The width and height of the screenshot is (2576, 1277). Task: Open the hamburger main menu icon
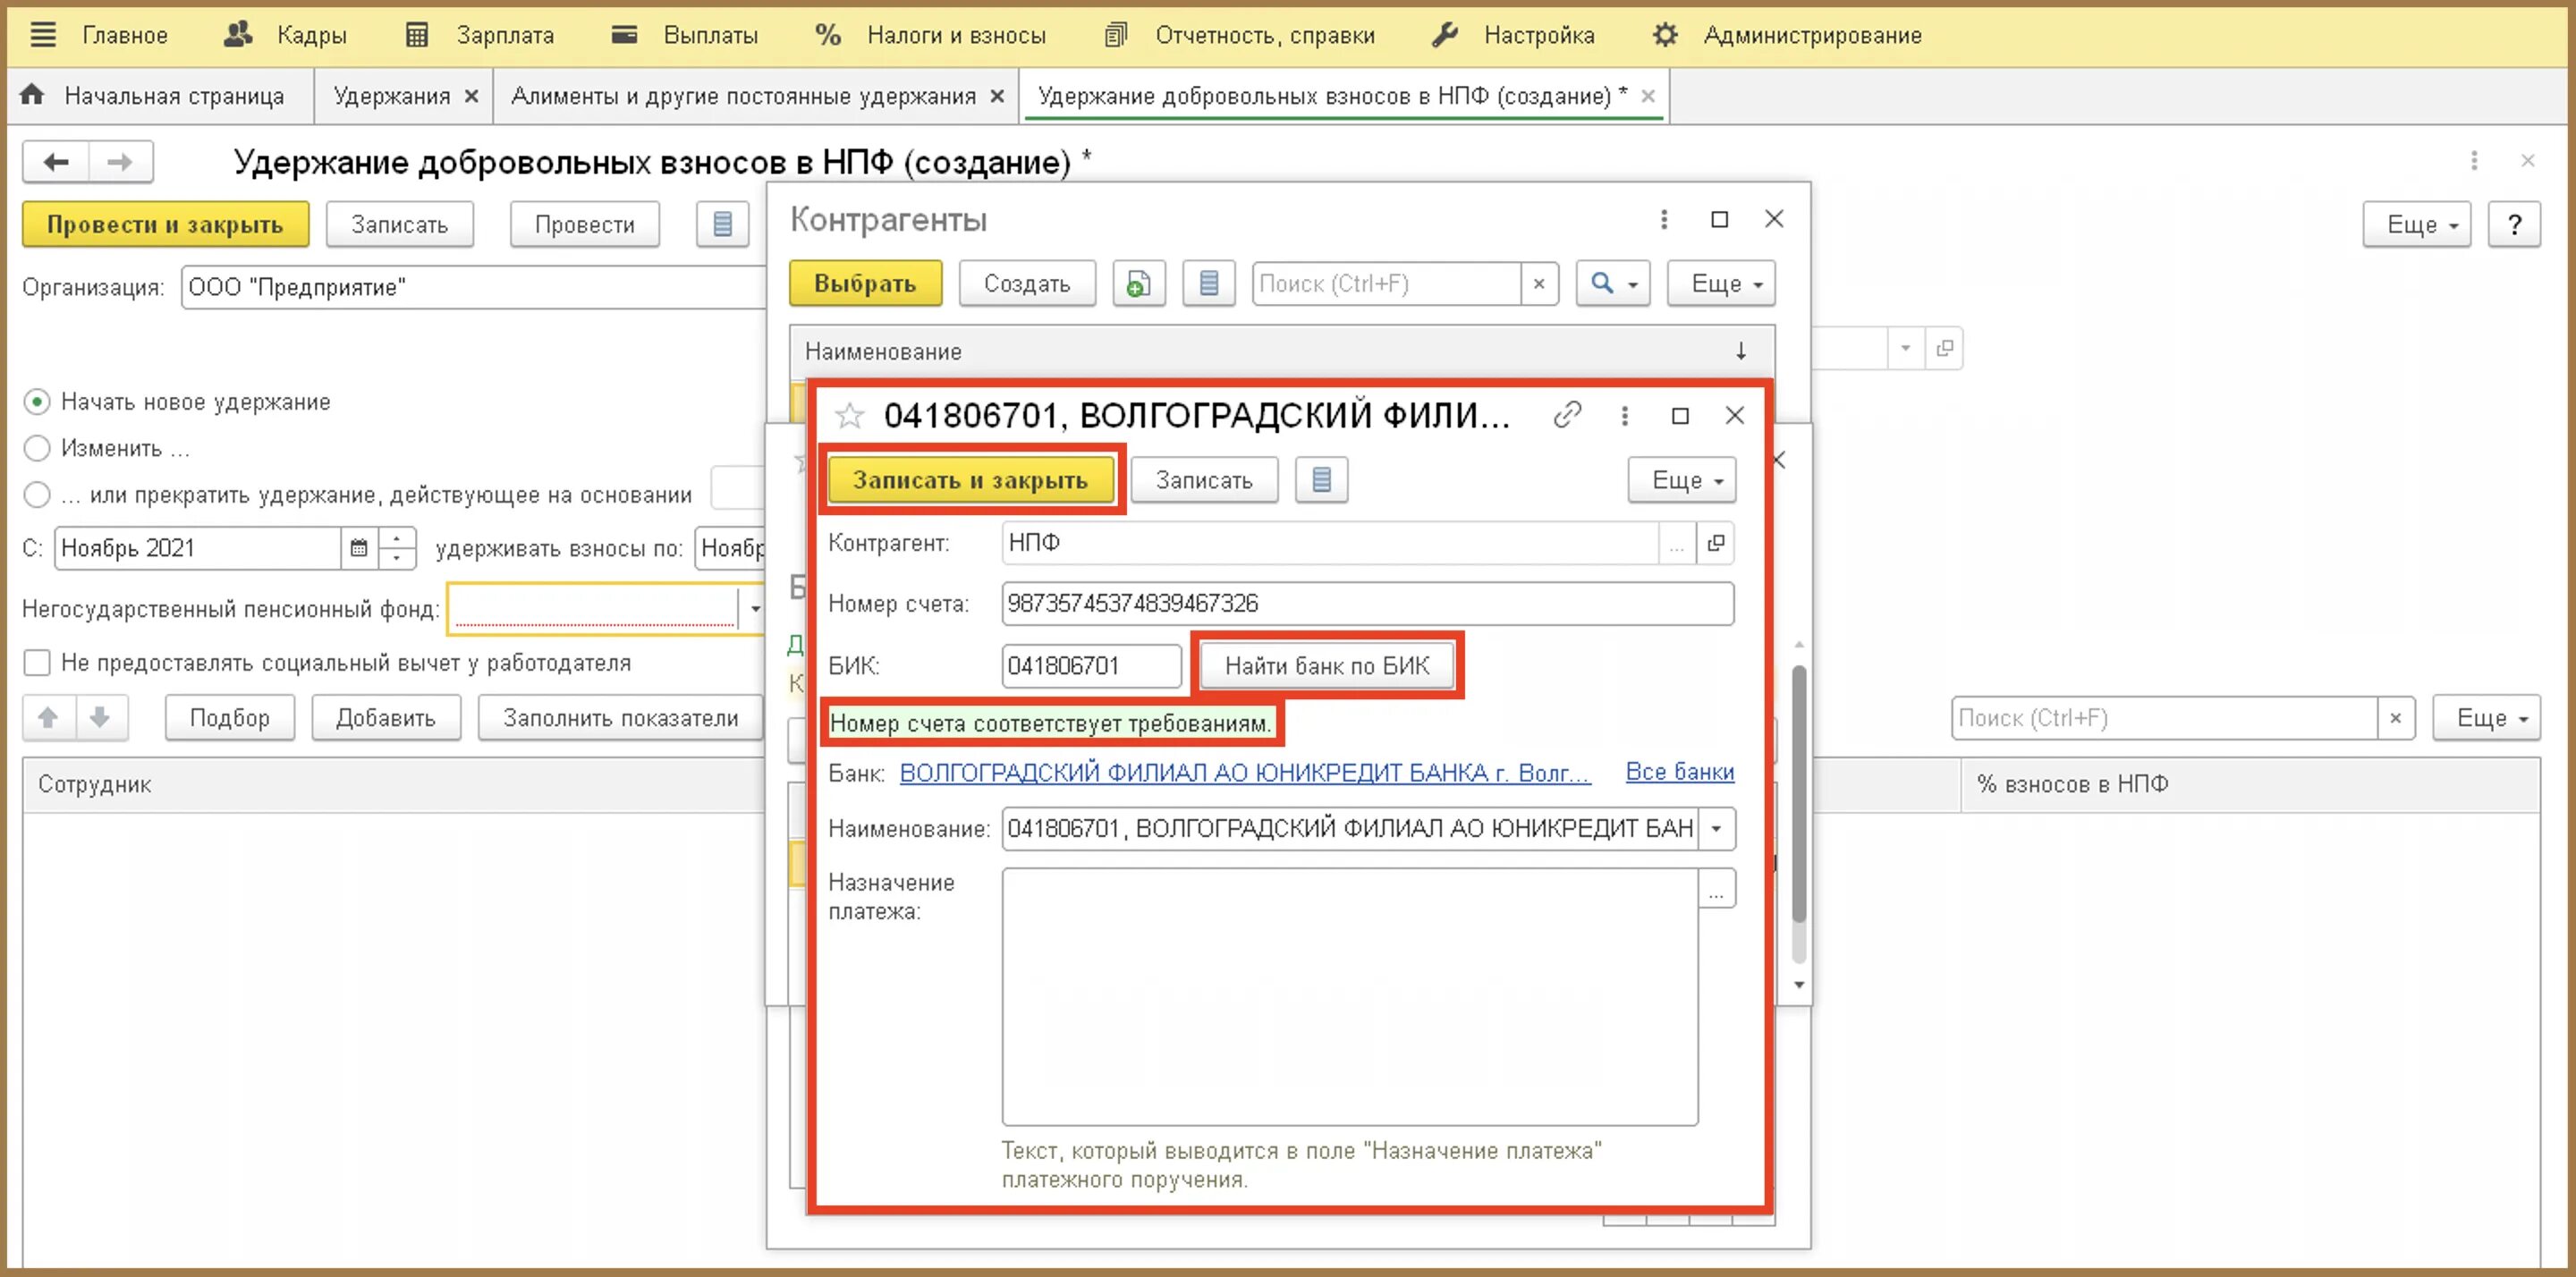tap(43, 35)
